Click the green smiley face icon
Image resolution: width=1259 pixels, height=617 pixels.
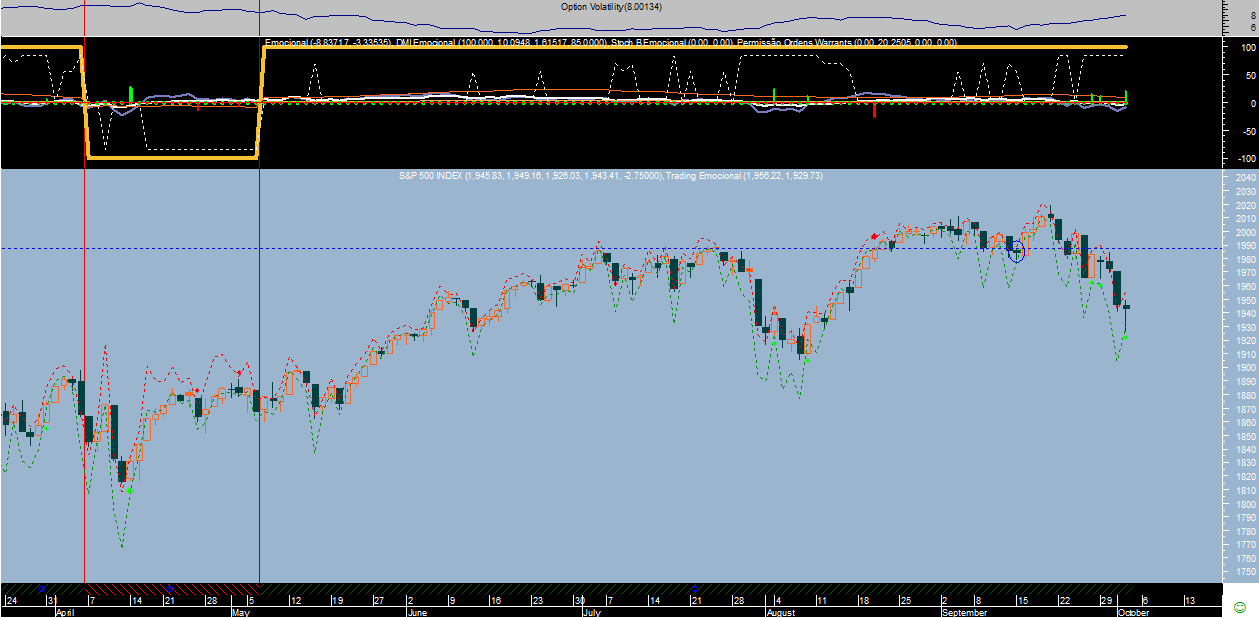tap(1239, 607)
